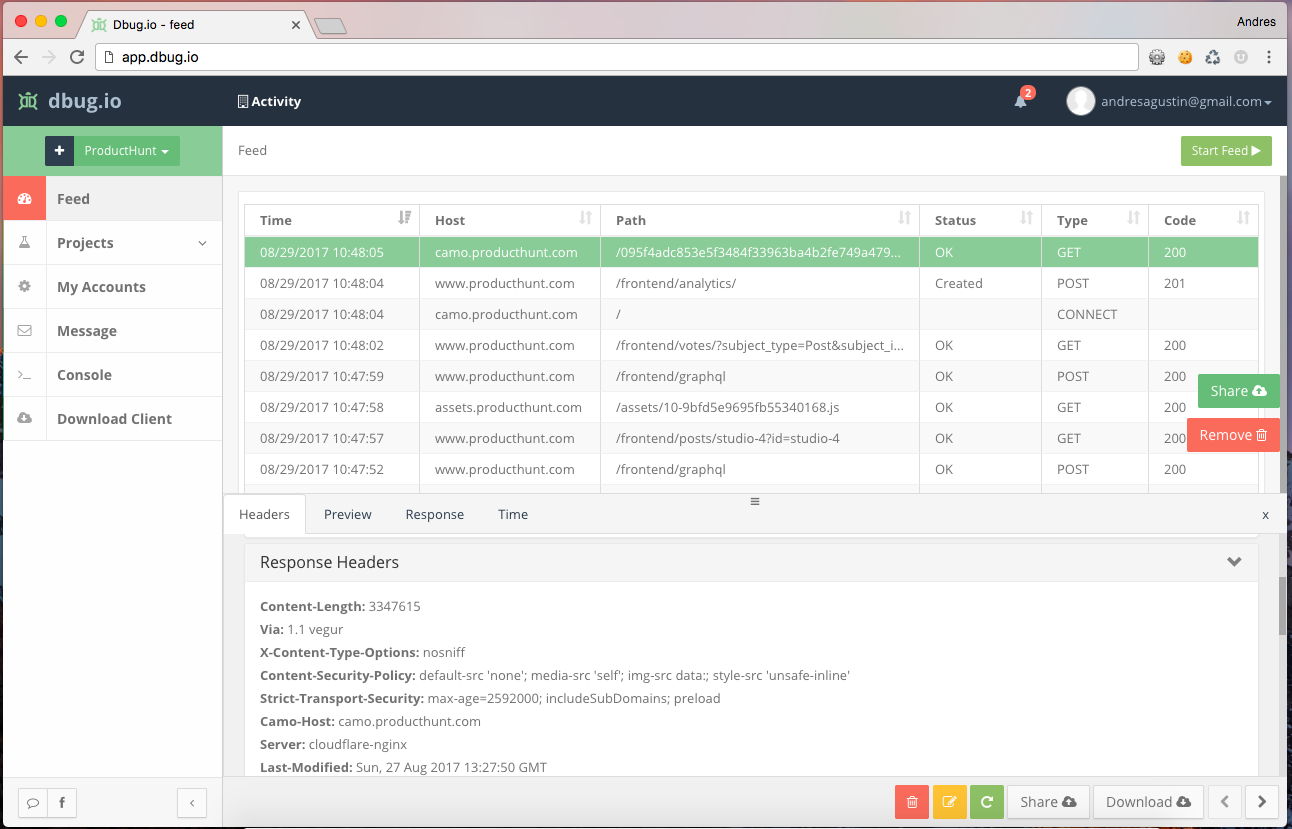Viewport: 1292px width, 829px height.
Task: Open My Accounts in the sidebar
Action: tap(112, 287)
